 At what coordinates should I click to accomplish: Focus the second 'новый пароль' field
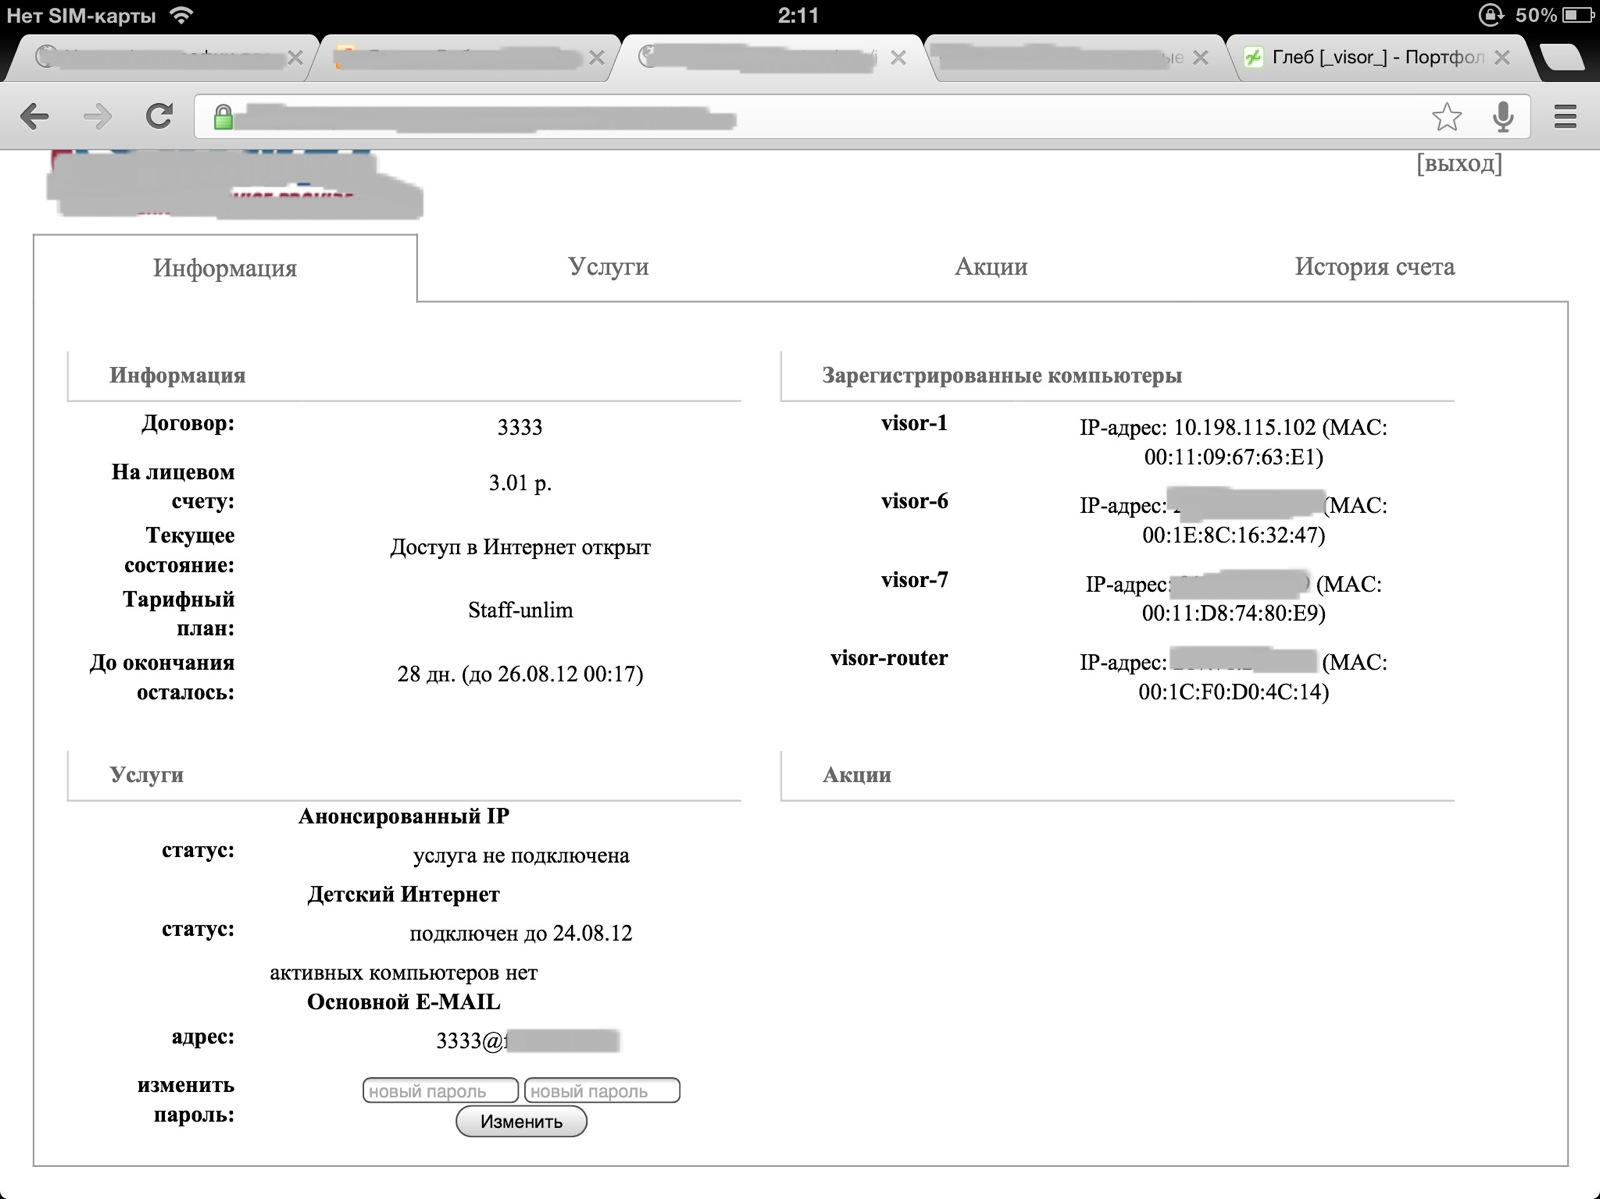(602, 1090)
